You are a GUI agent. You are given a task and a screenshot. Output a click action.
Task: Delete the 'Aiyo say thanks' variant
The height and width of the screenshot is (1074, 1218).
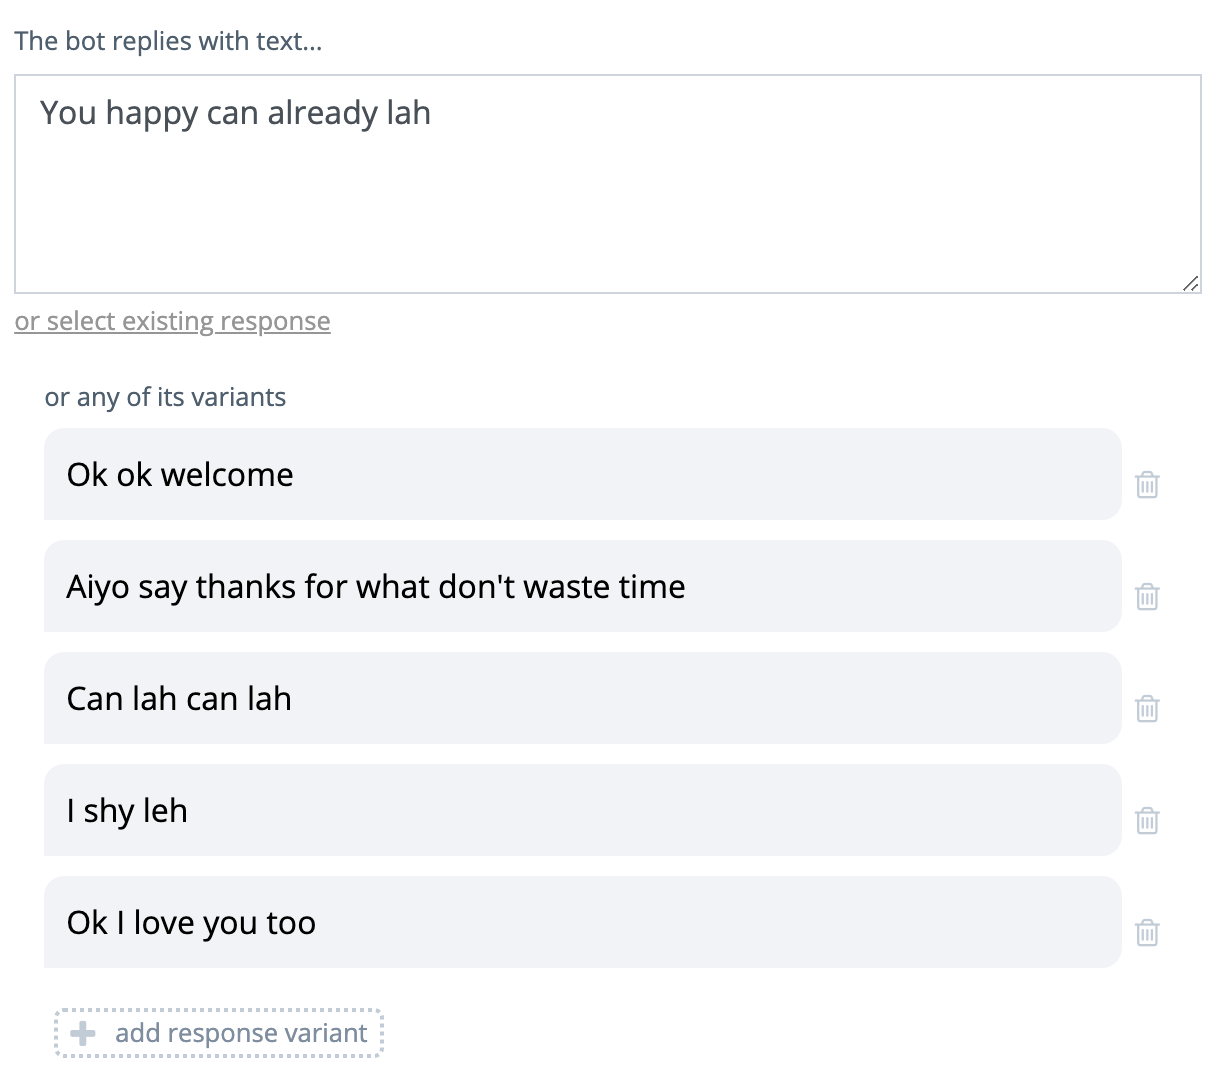[x=1147, y=597]
